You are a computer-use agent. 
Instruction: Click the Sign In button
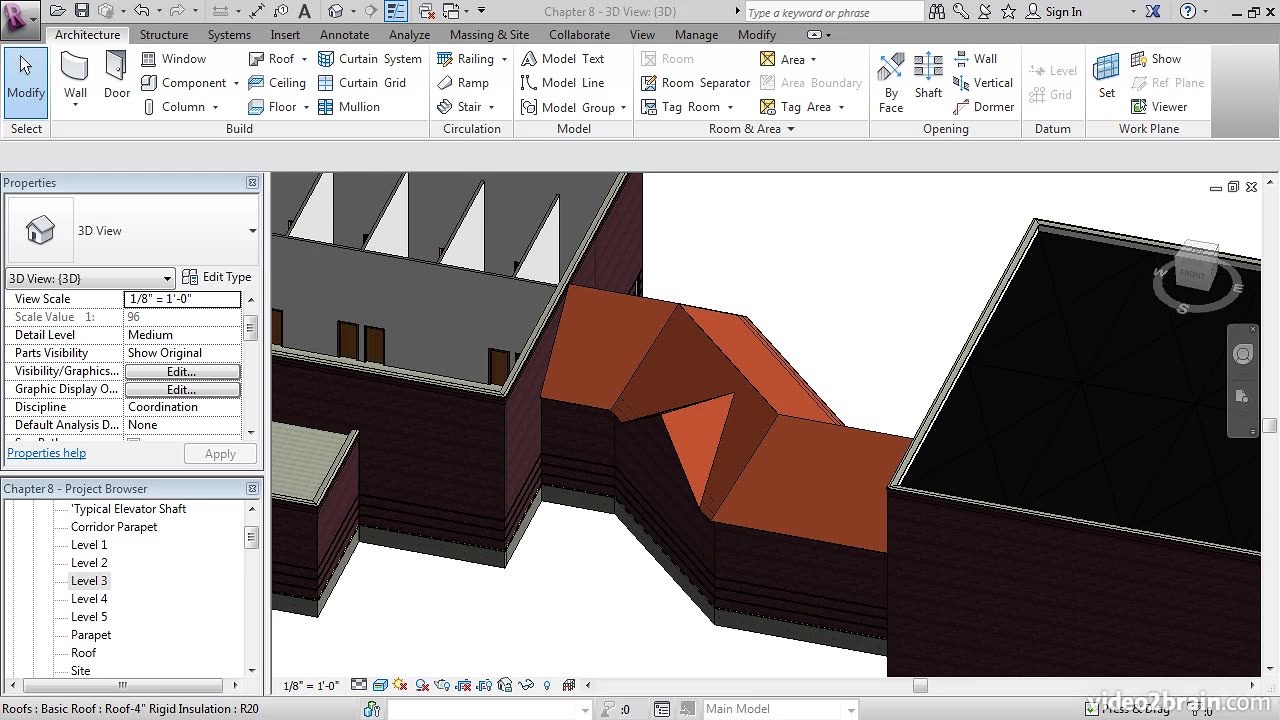(x=1054, y=12)
